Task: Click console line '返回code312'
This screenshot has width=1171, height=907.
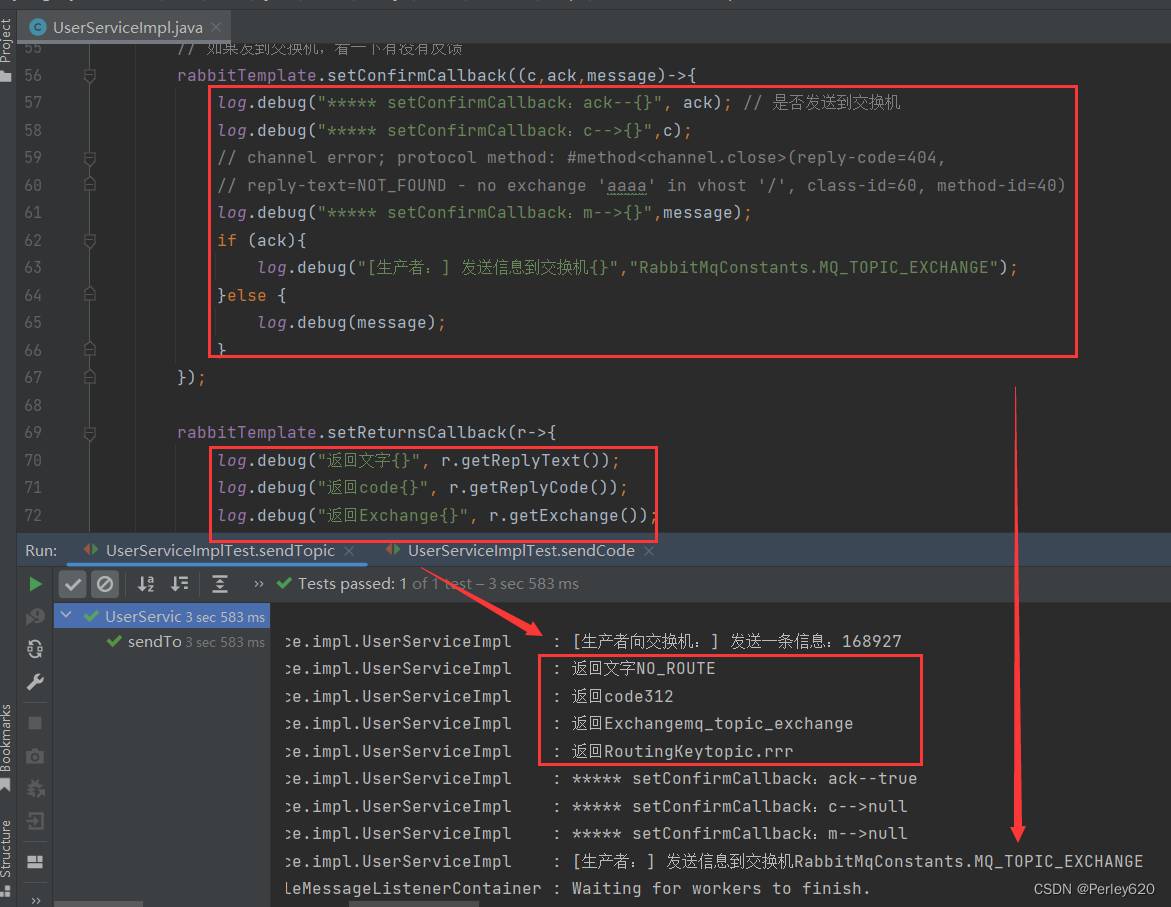Action: tap(622, 696)
